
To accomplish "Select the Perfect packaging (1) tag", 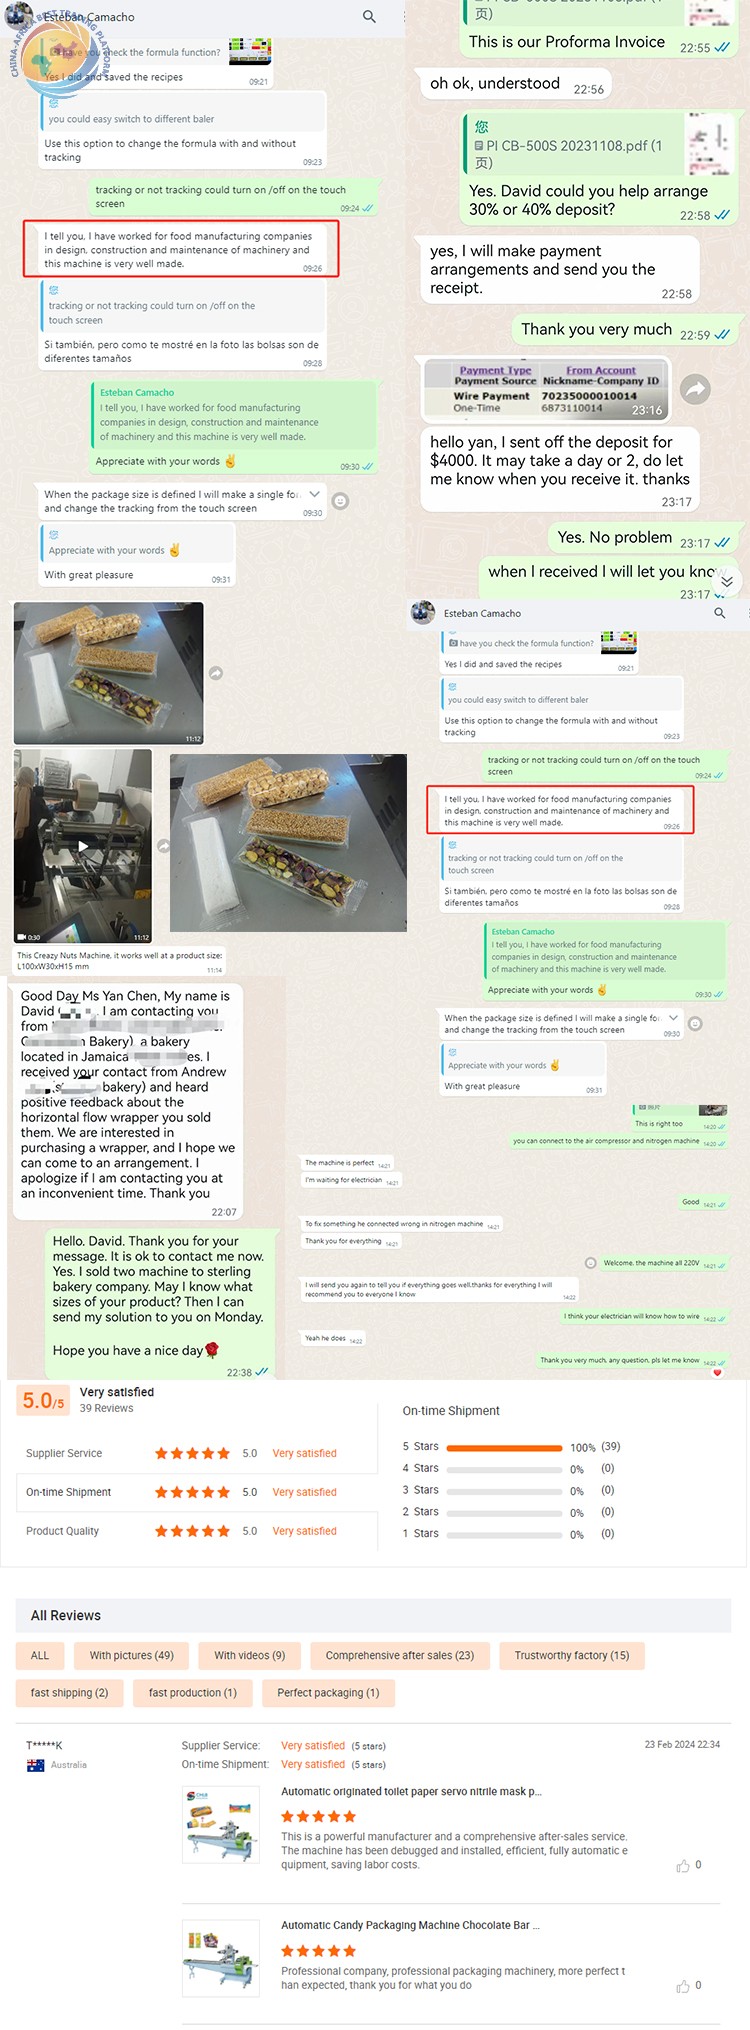I will 328,1692.
